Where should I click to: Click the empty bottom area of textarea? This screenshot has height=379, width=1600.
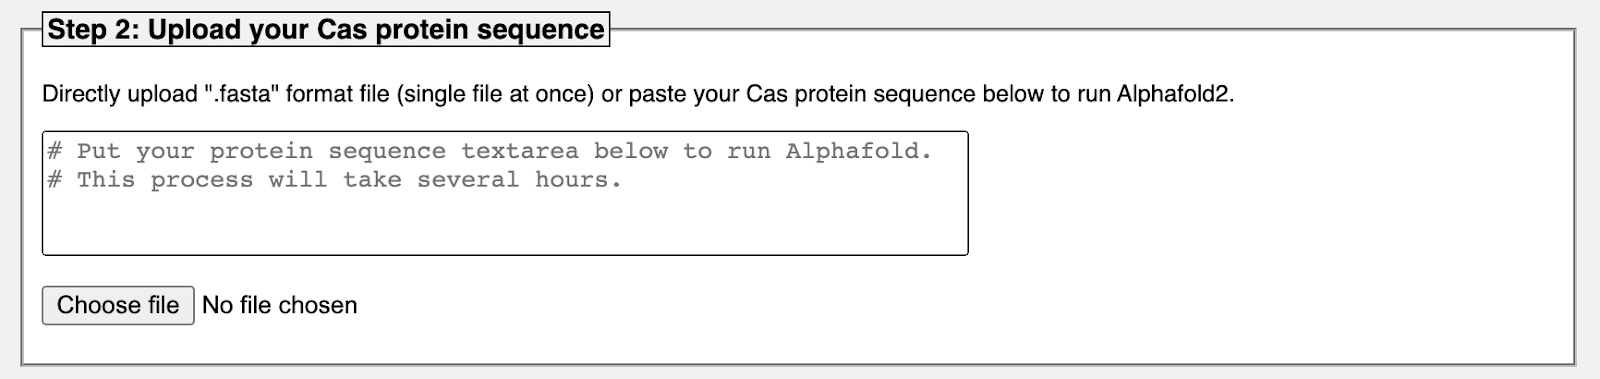point(505,225)
